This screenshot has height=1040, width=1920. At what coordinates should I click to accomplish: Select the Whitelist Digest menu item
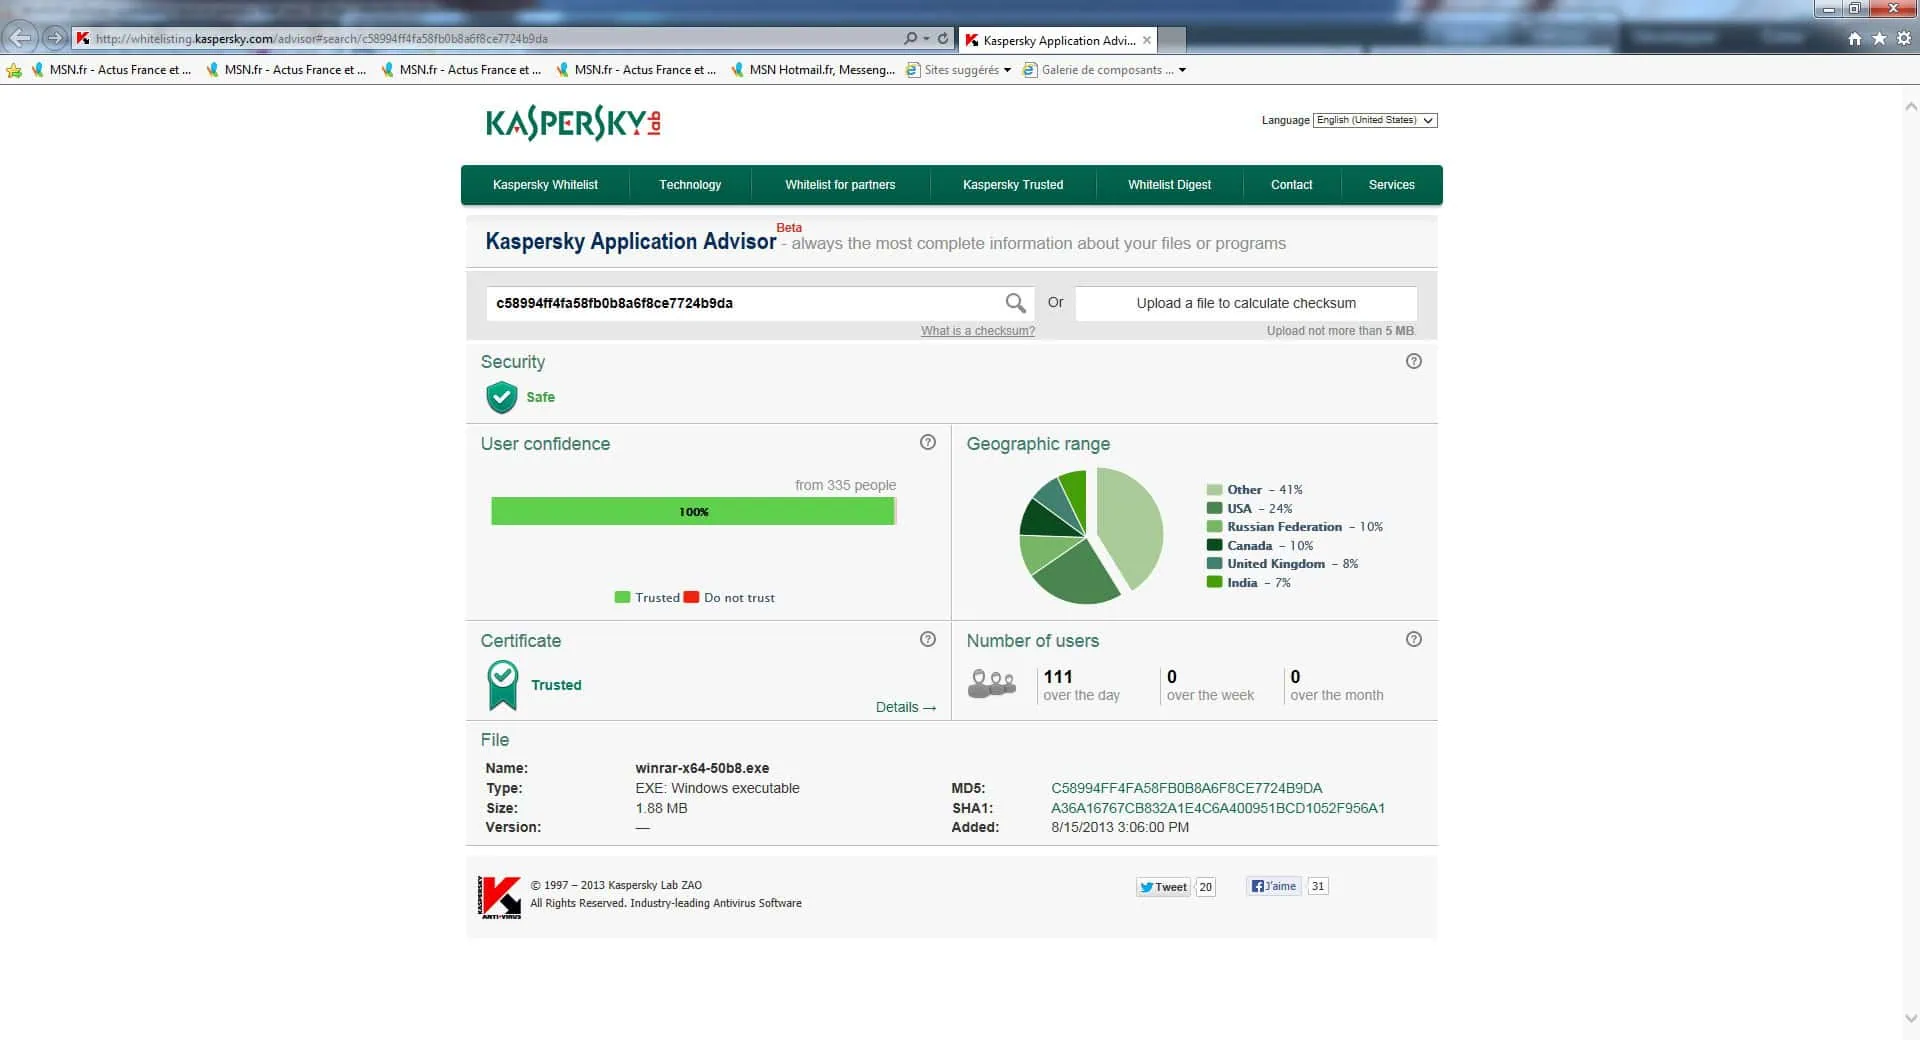(x=1169, y=185)
